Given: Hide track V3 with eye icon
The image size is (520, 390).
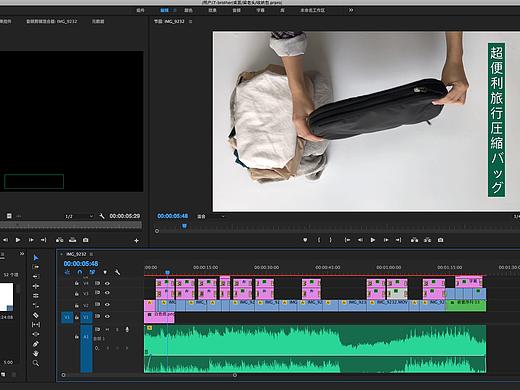Looking at the screenshot, I should click(x=107, y=293).
